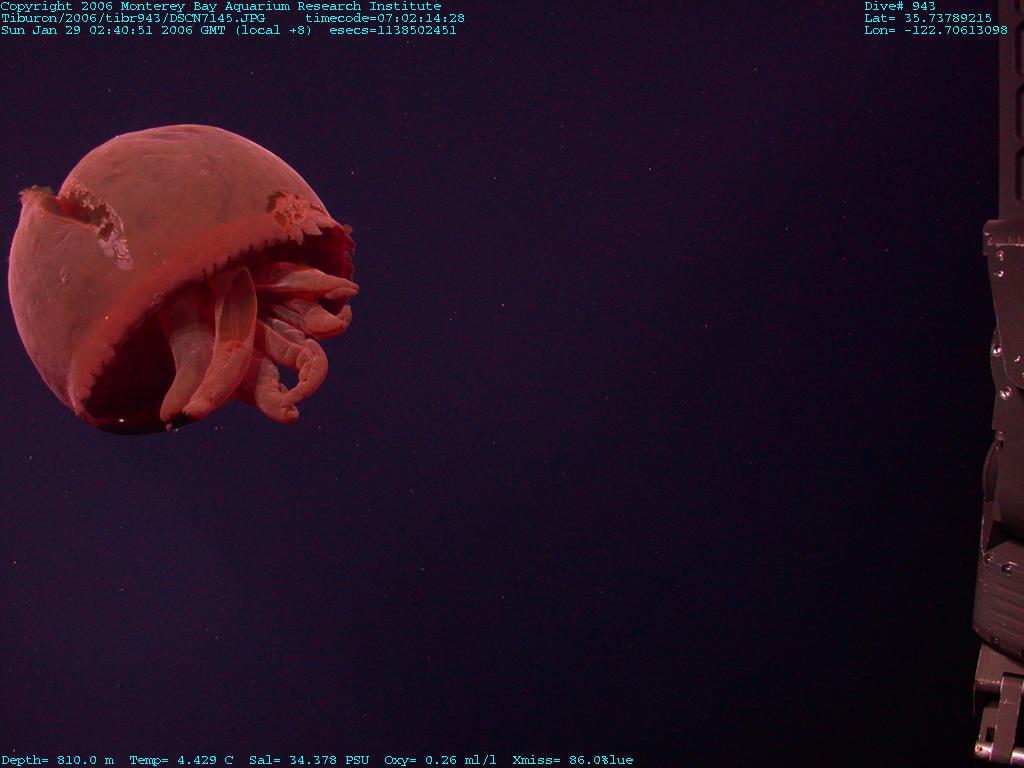Click the 'Depth= 810.0 m' reading
The height and width of the screenshot is (768, 1024).
(x=57, y=760)
